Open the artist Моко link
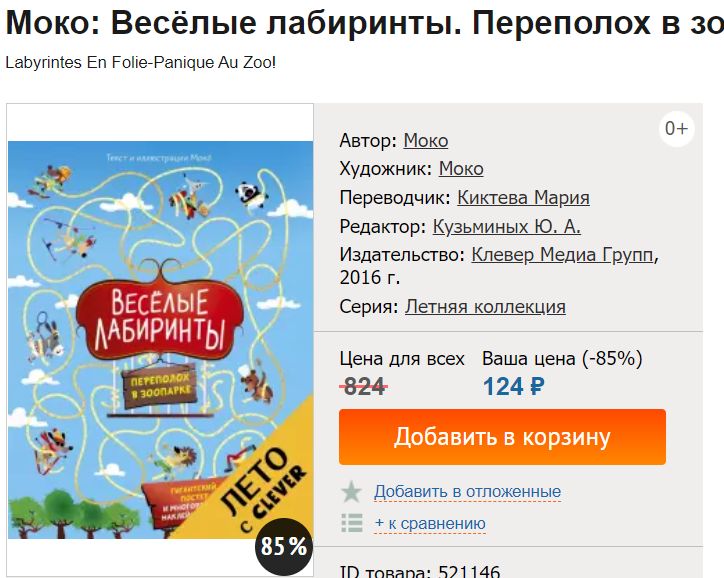 click(x=461, y=169)
